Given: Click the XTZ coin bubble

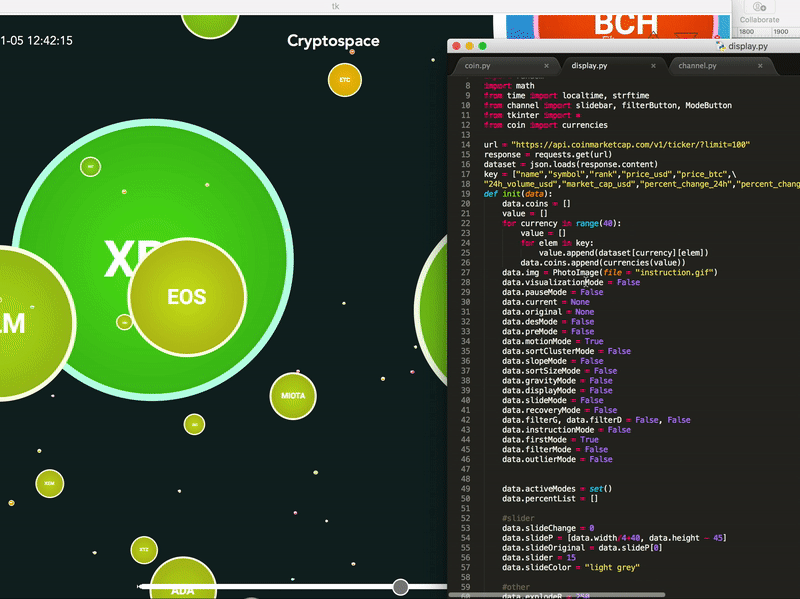Looking at the screenshot, I should [x=144, y=550].
